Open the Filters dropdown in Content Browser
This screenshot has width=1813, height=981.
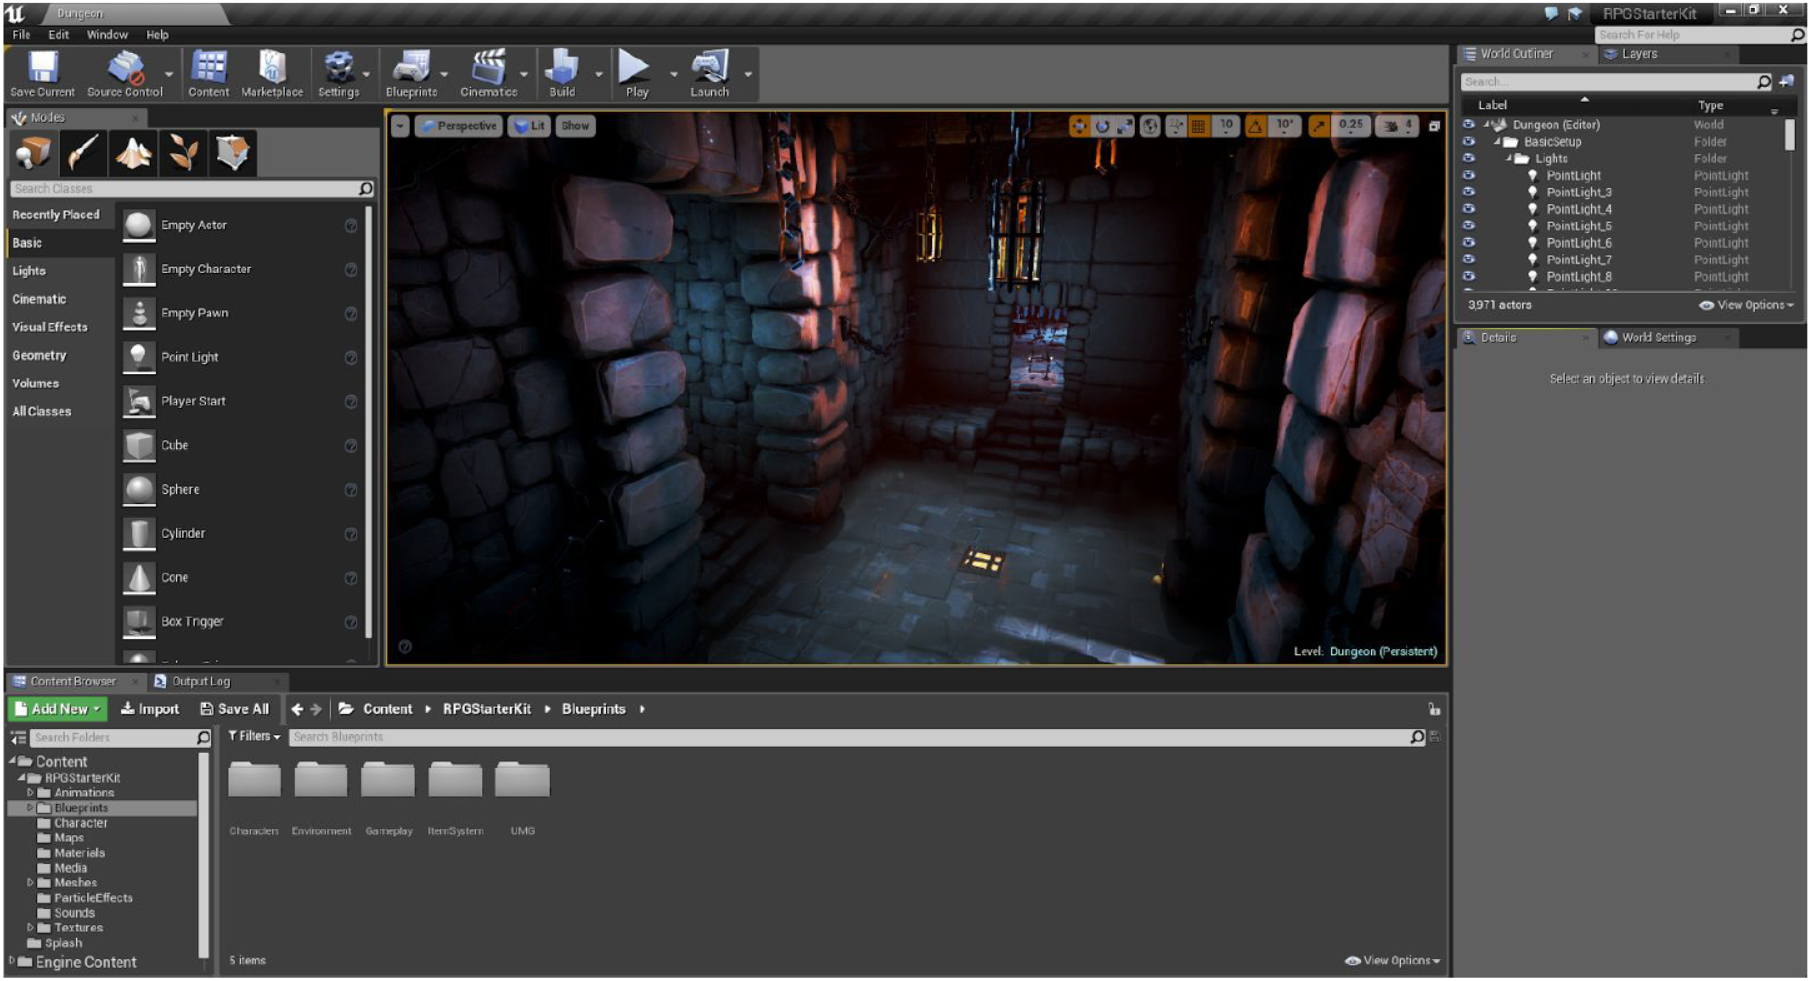pos(255,736)
